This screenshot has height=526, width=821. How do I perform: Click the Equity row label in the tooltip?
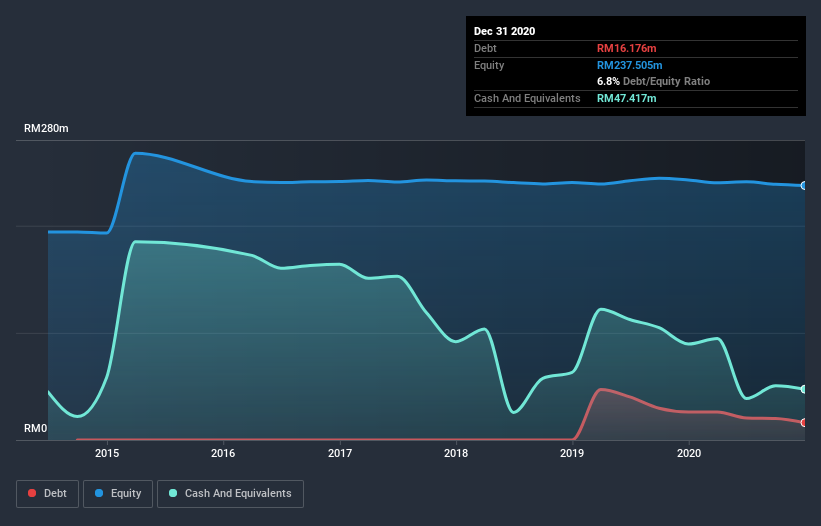(x=489, y=65)
